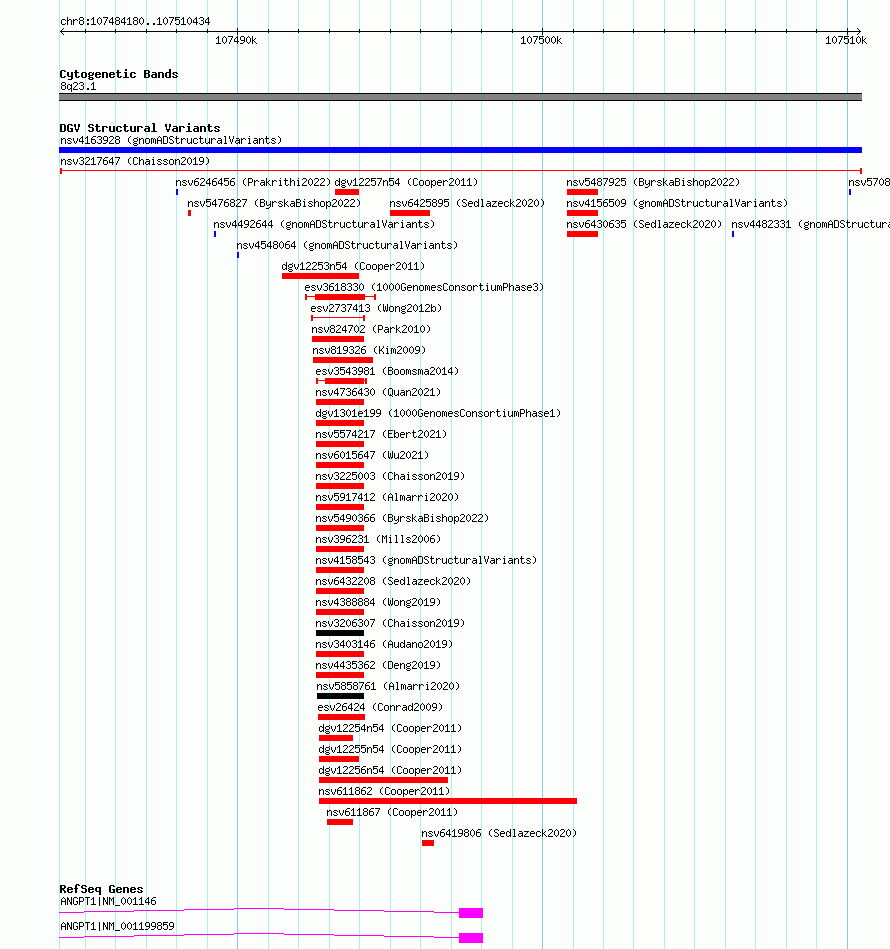Click nsv5858761 (Almarri2020) label

(388, 686)
